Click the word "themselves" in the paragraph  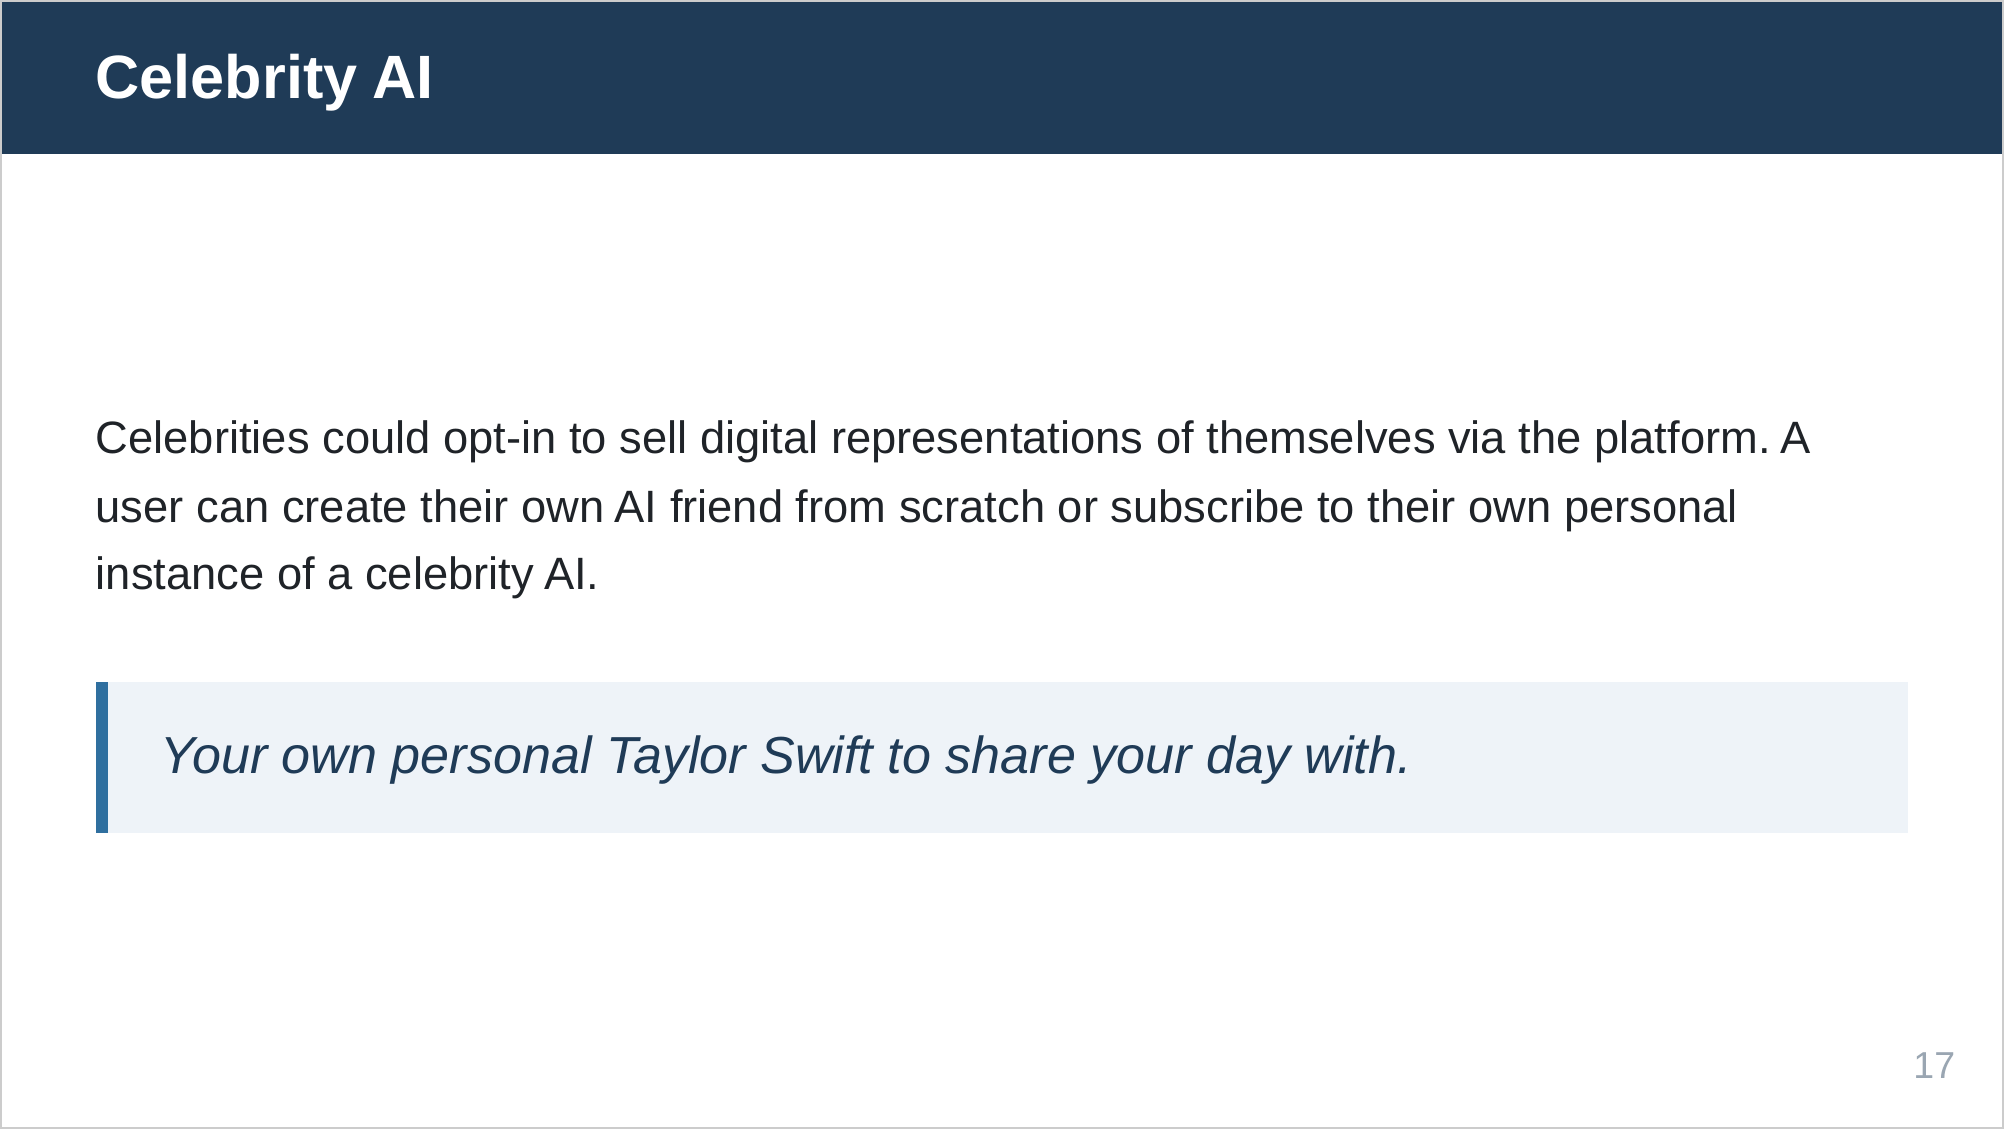pyautogui.click(x=1320, y=438)
